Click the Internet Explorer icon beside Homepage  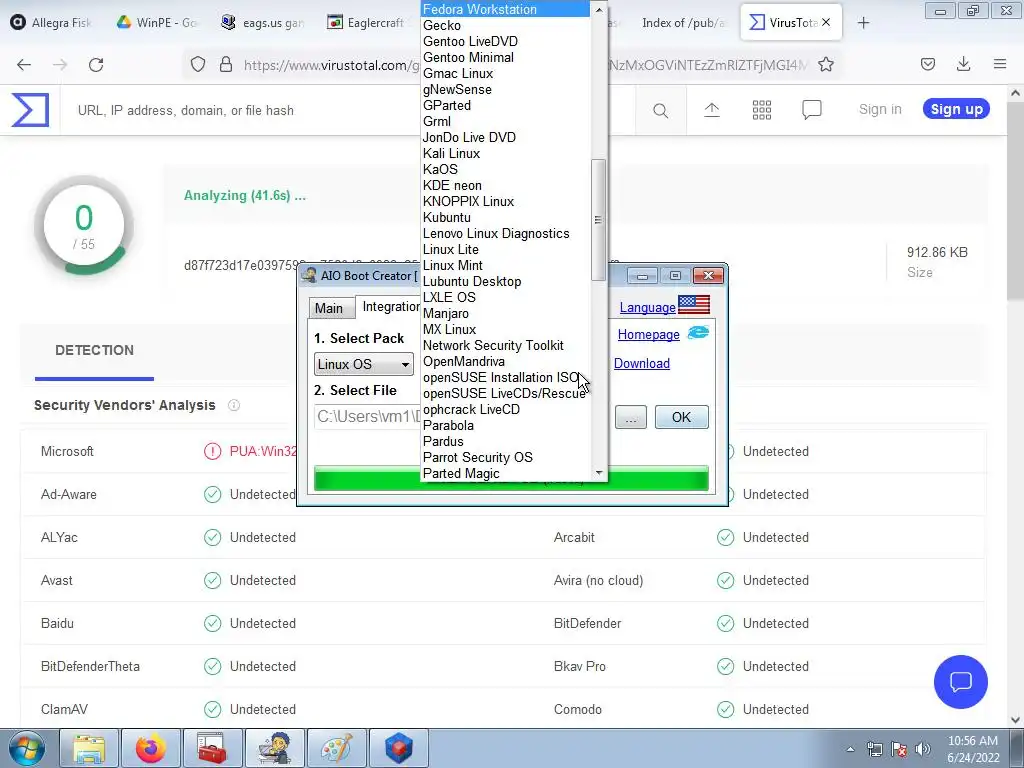(698, 332)
